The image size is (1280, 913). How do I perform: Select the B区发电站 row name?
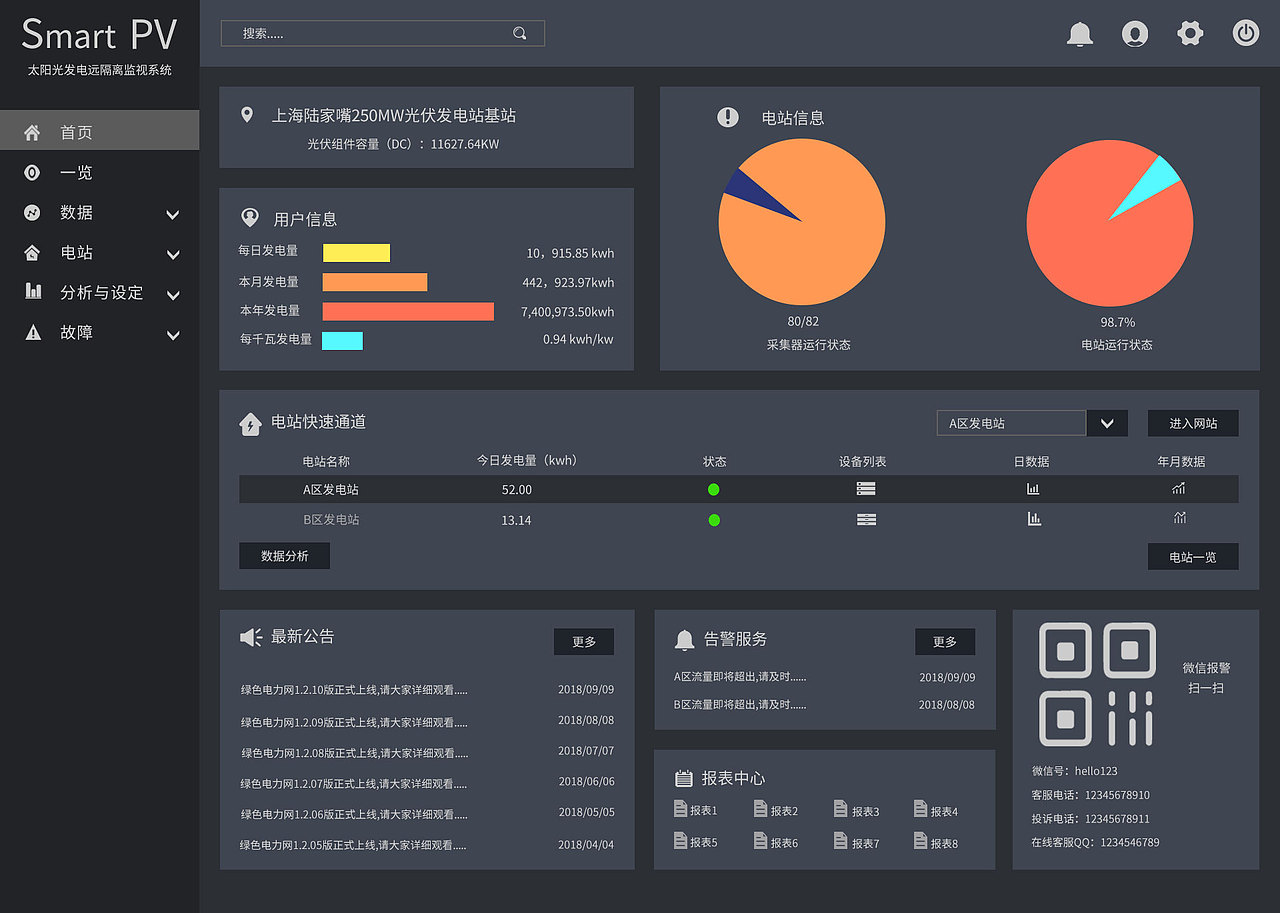(331, 520)
